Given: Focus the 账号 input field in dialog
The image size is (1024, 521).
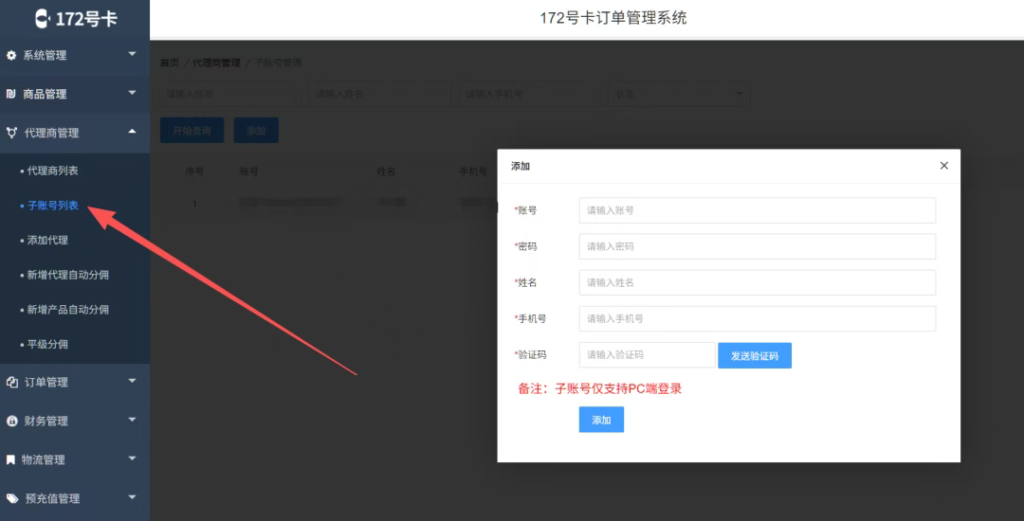Looking at the screenshot, I should (x=757, y=210).
